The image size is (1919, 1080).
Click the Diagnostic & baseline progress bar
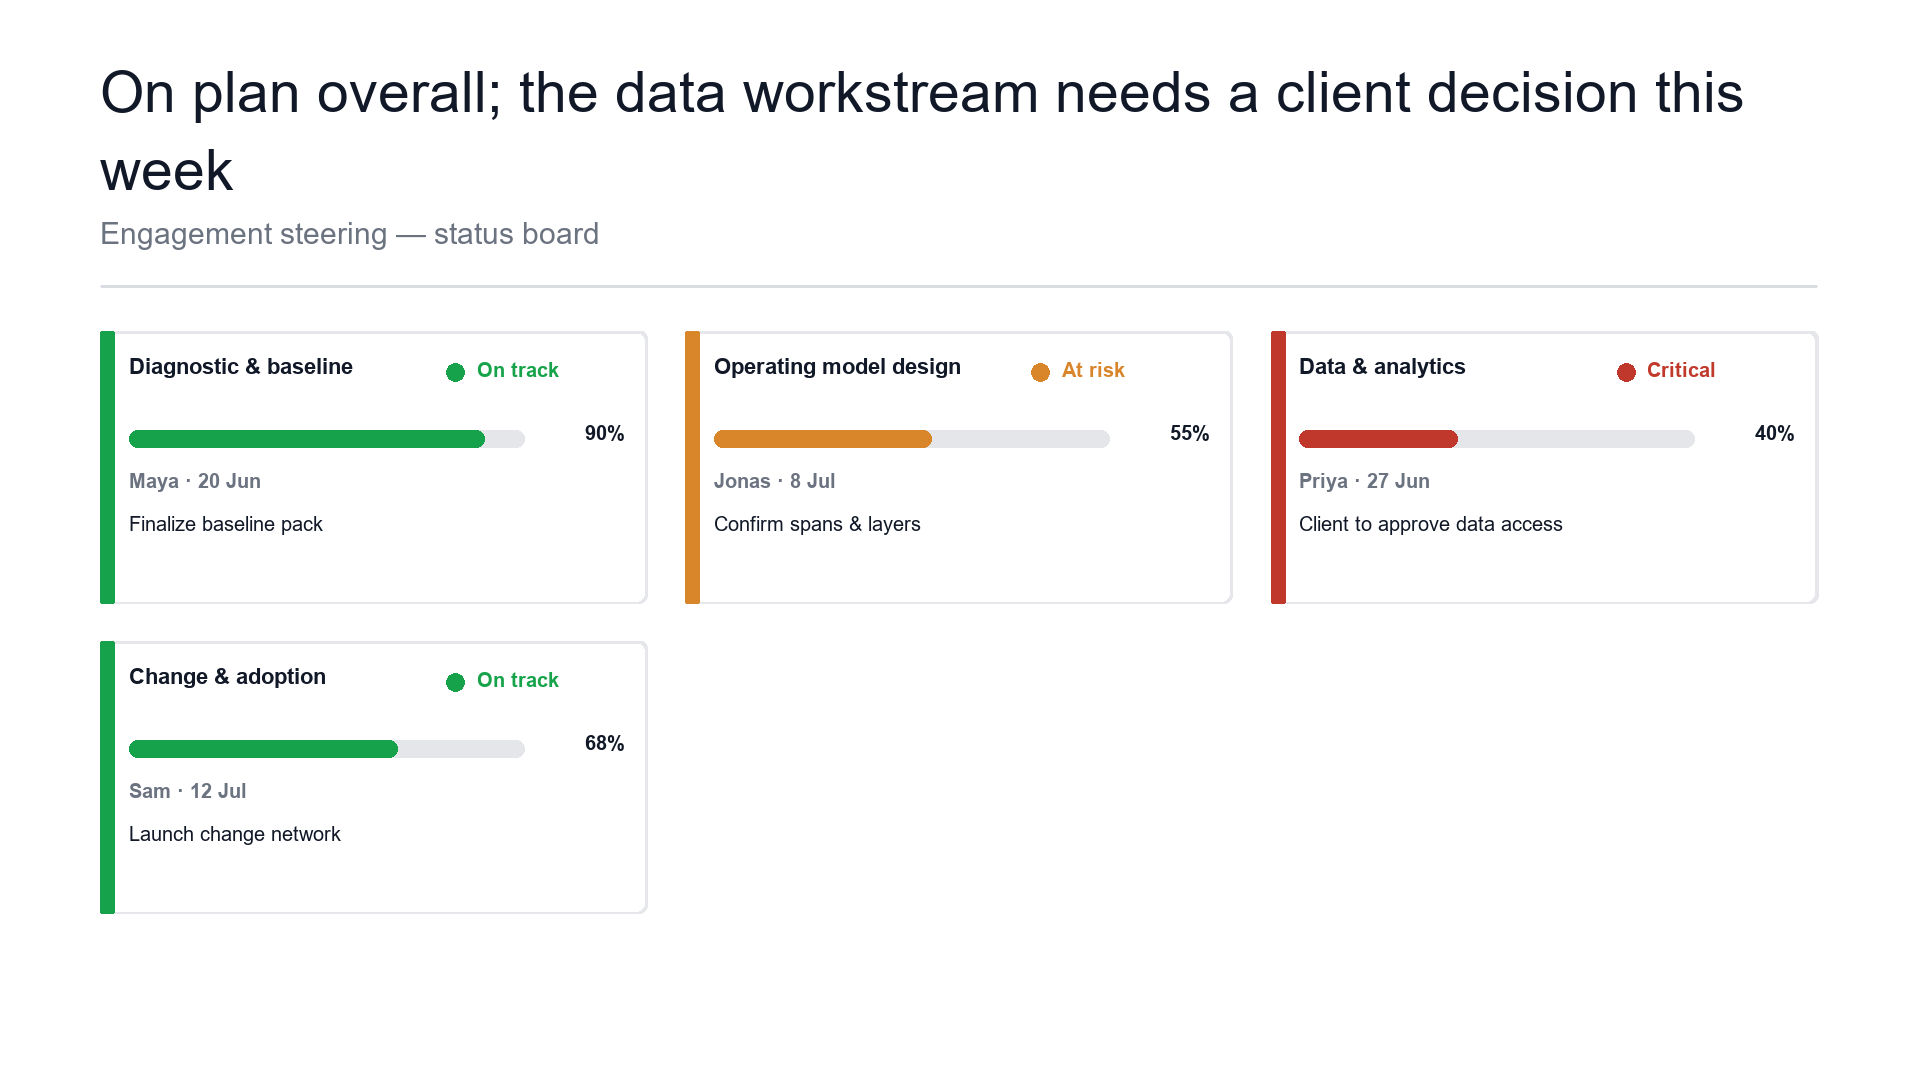point(327,439)
